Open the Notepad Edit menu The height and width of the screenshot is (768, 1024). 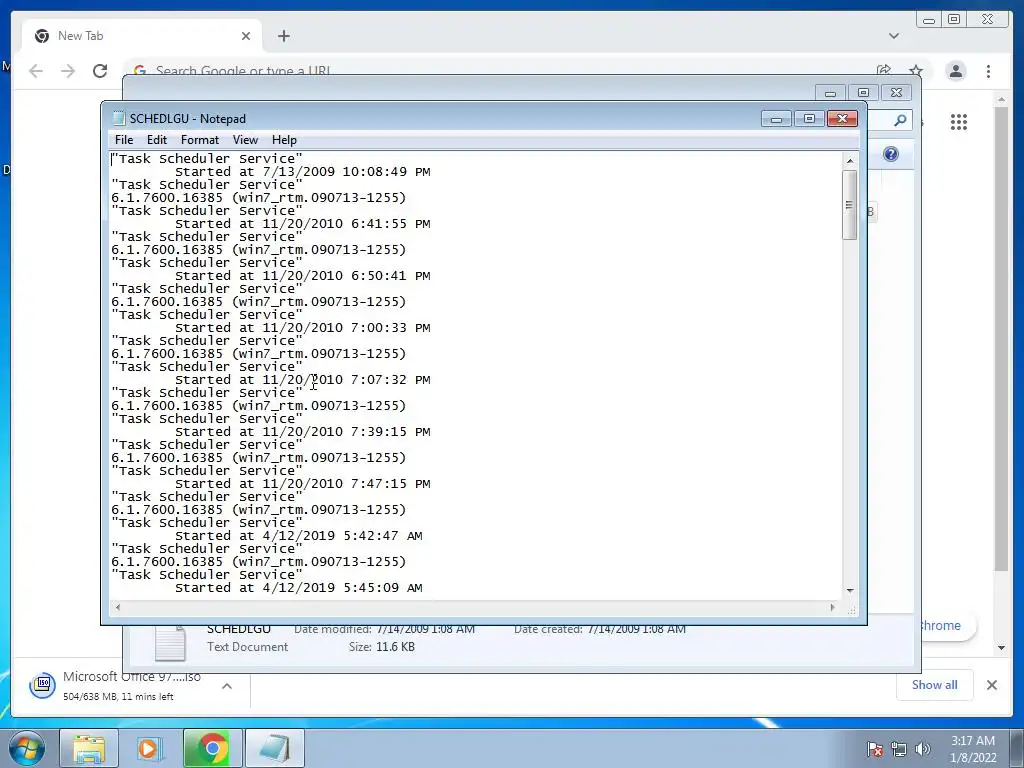coord(157,140)
